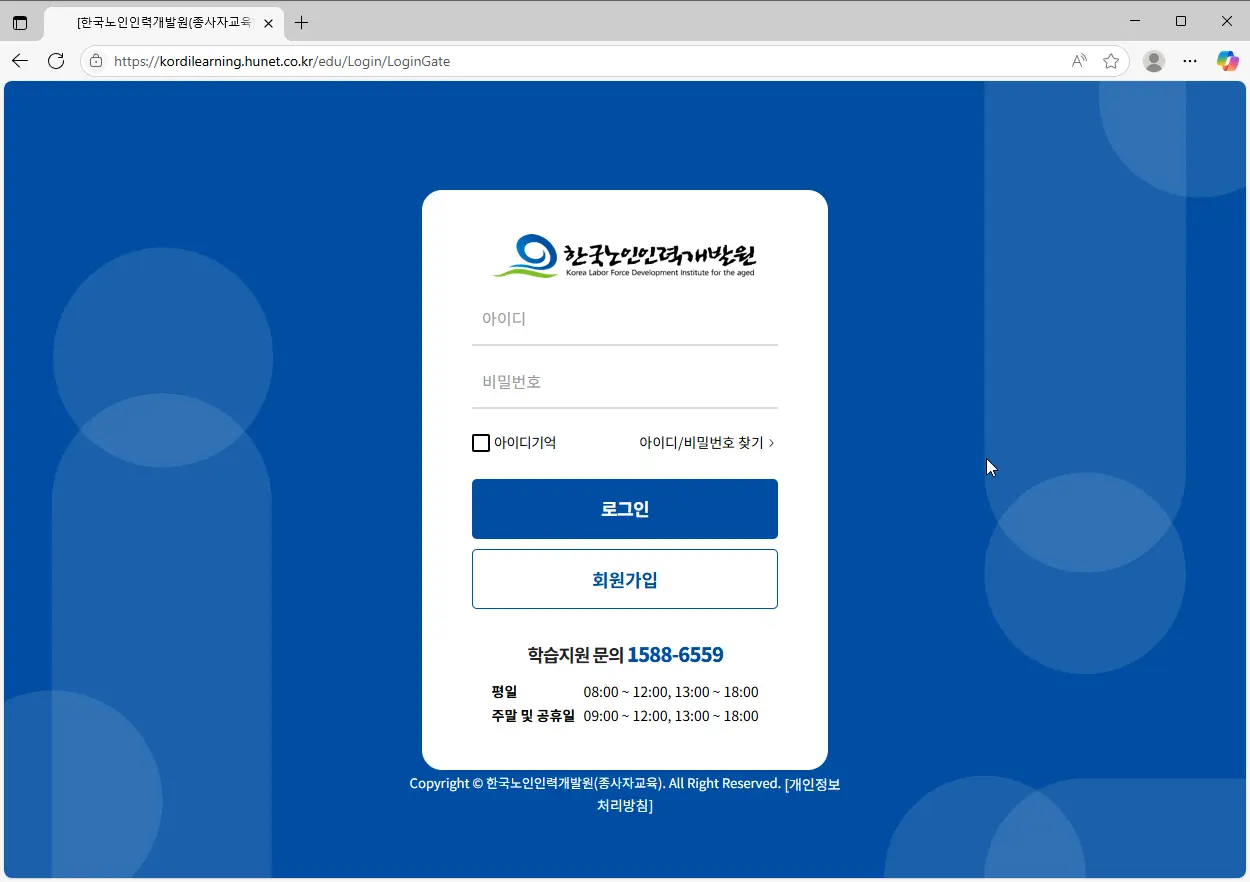Click the 회원가입 button
The width and height of the screenshot is (1250, 882).
coord(624,579)
